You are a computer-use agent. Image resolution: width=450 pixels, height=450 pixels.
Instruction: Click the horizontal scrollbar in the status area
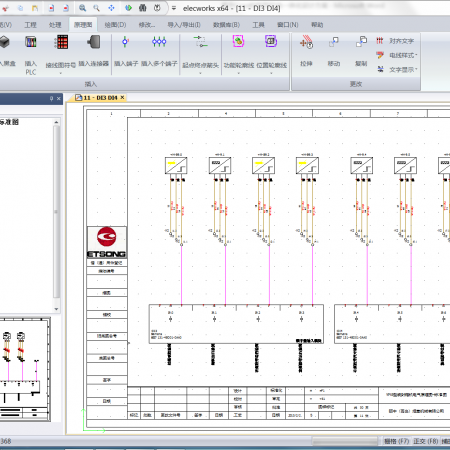[x=345, y=441]
